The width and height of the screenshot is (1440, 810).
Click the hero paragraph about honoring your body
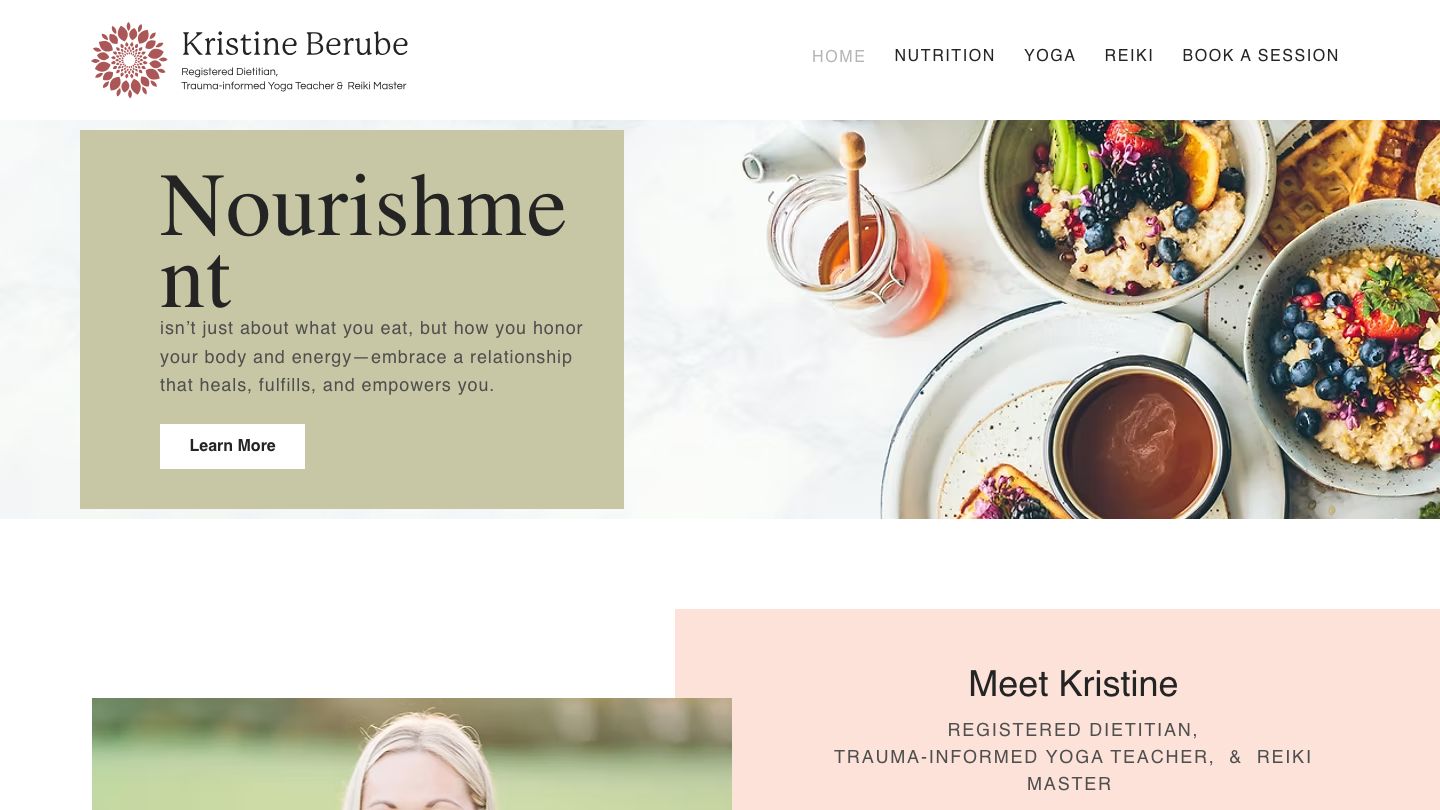[x=371, y=357]
